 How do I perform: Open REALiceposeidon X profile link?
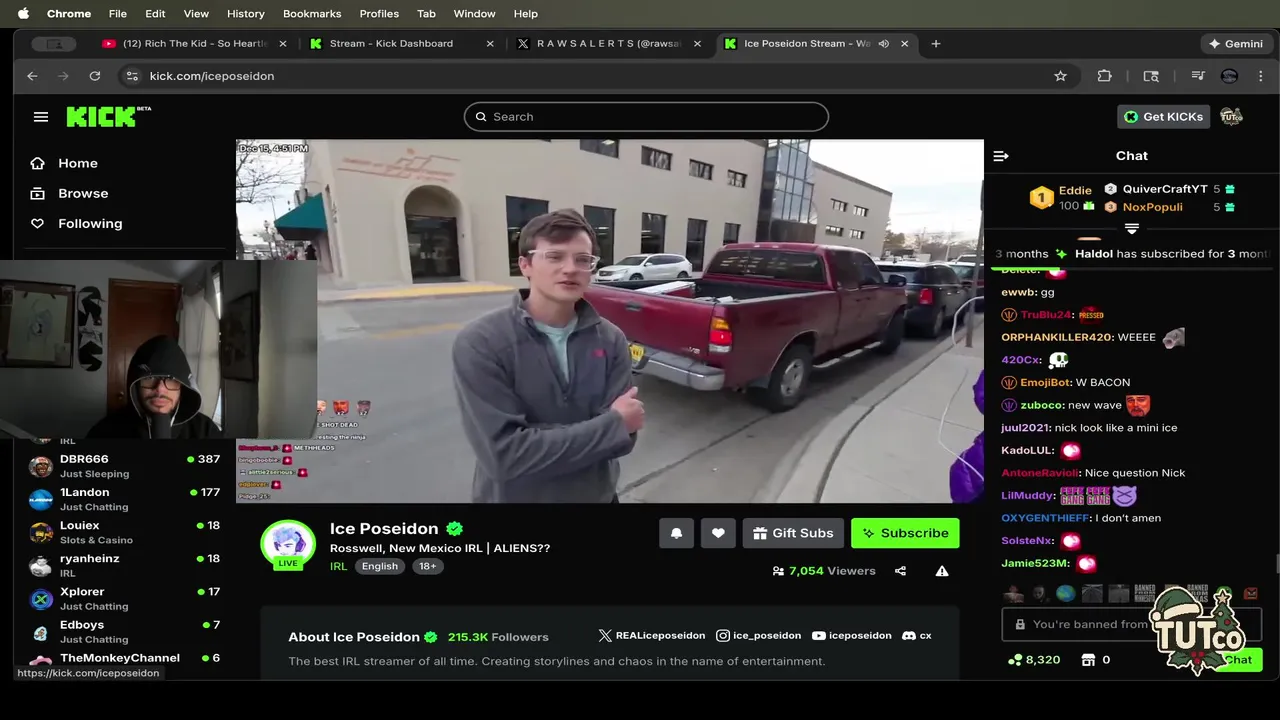652,636
